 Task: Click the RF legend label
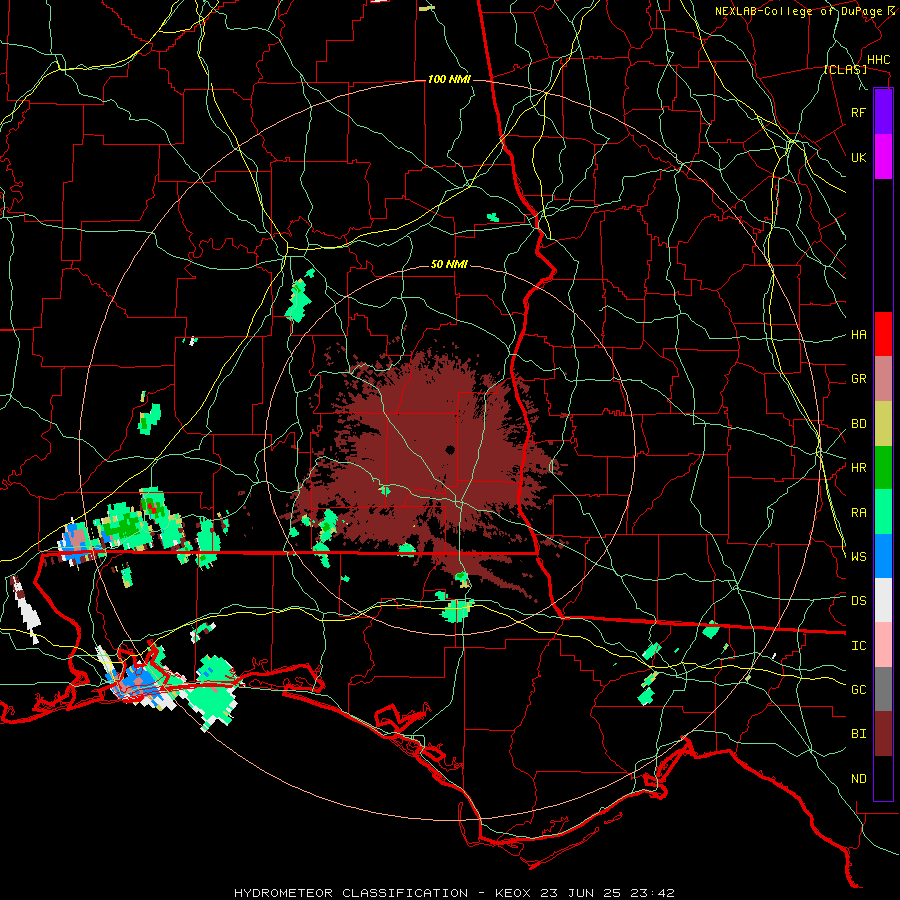858,112
